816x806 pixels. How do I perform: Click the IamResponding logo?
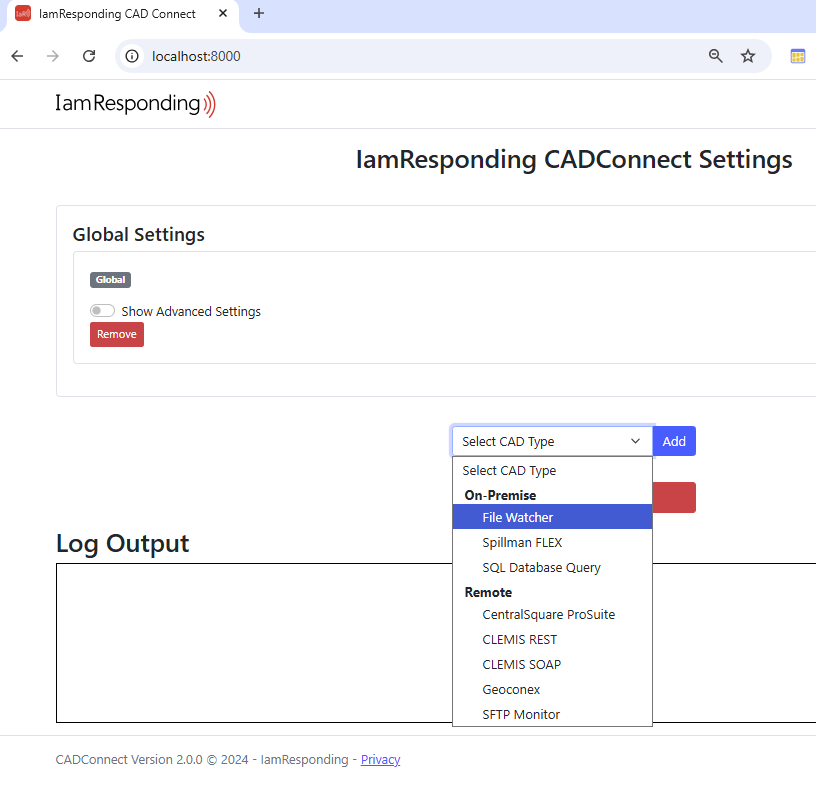(x=135, y=103)
